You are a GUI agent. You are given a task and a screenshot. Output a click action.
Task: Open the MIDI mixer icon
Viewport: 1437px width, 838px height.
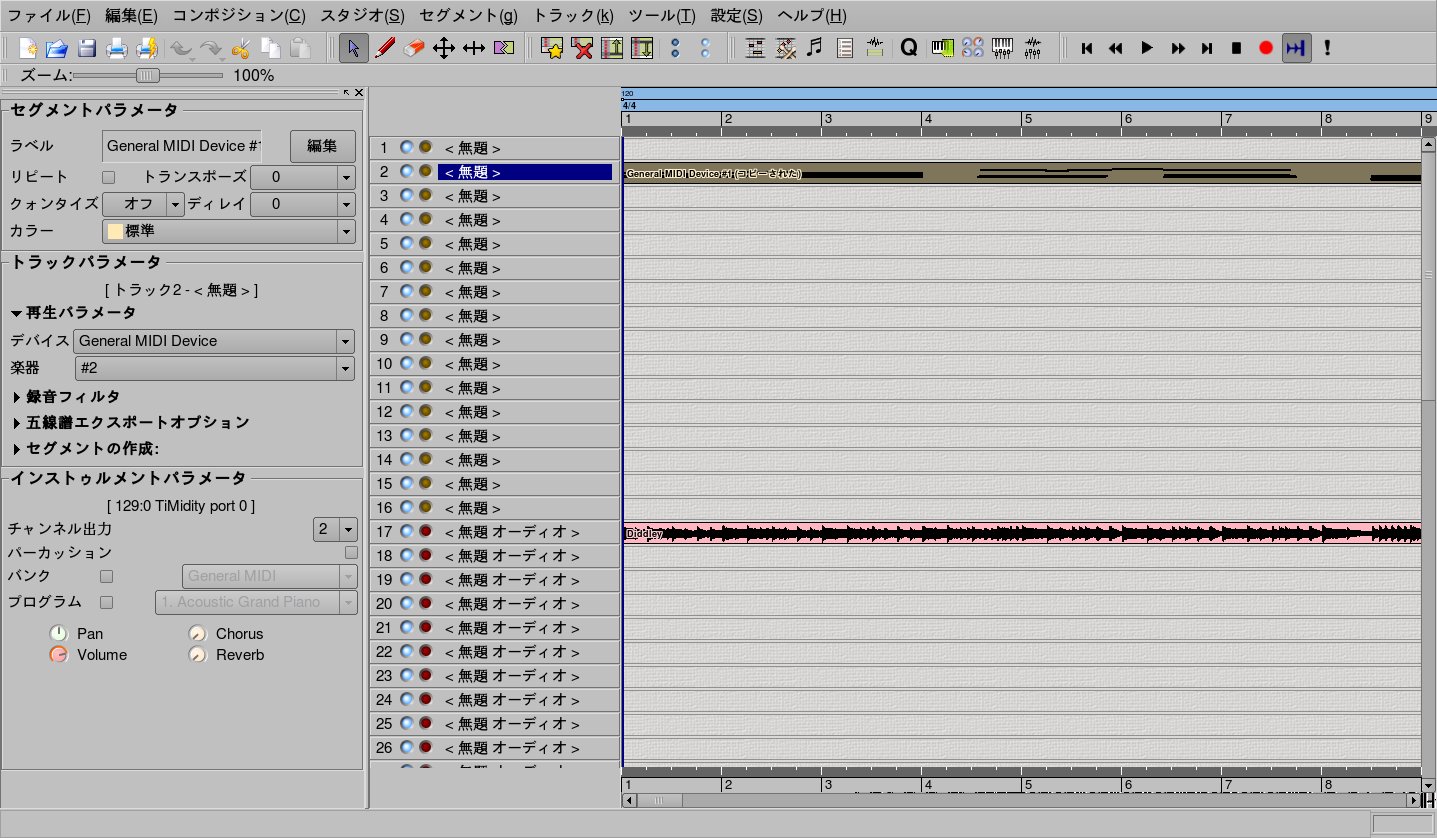(1002, 47)
